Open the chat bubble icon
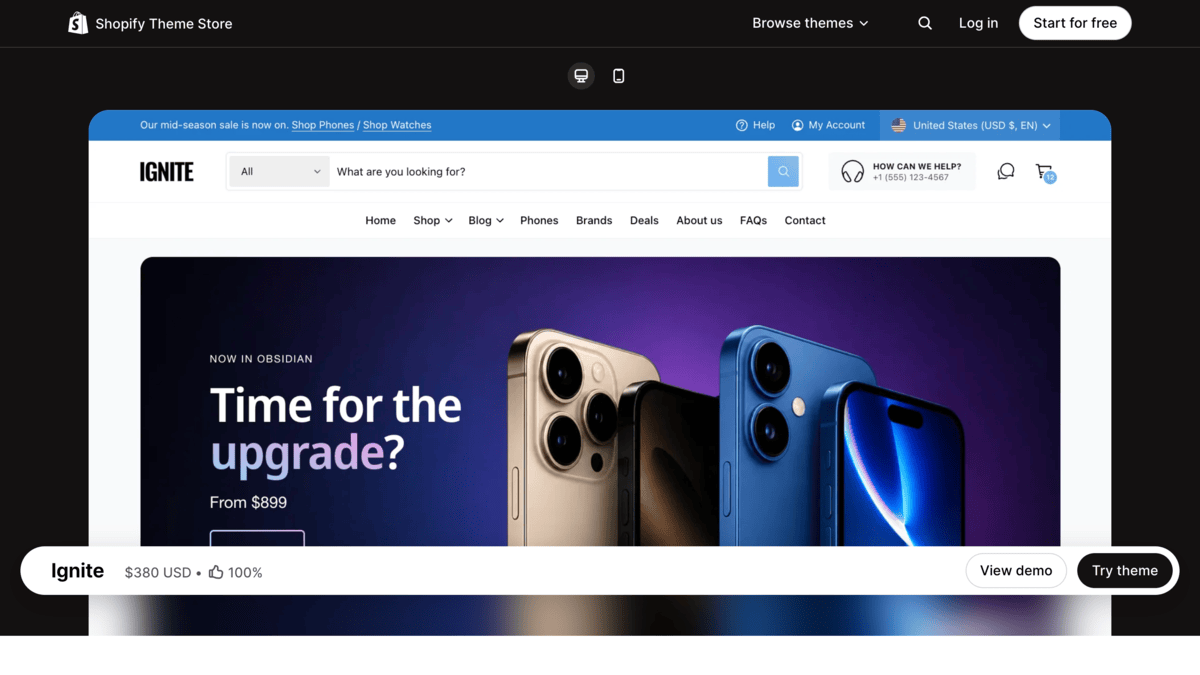The height and width of the screenshot is (675, 1200). 1006,171
